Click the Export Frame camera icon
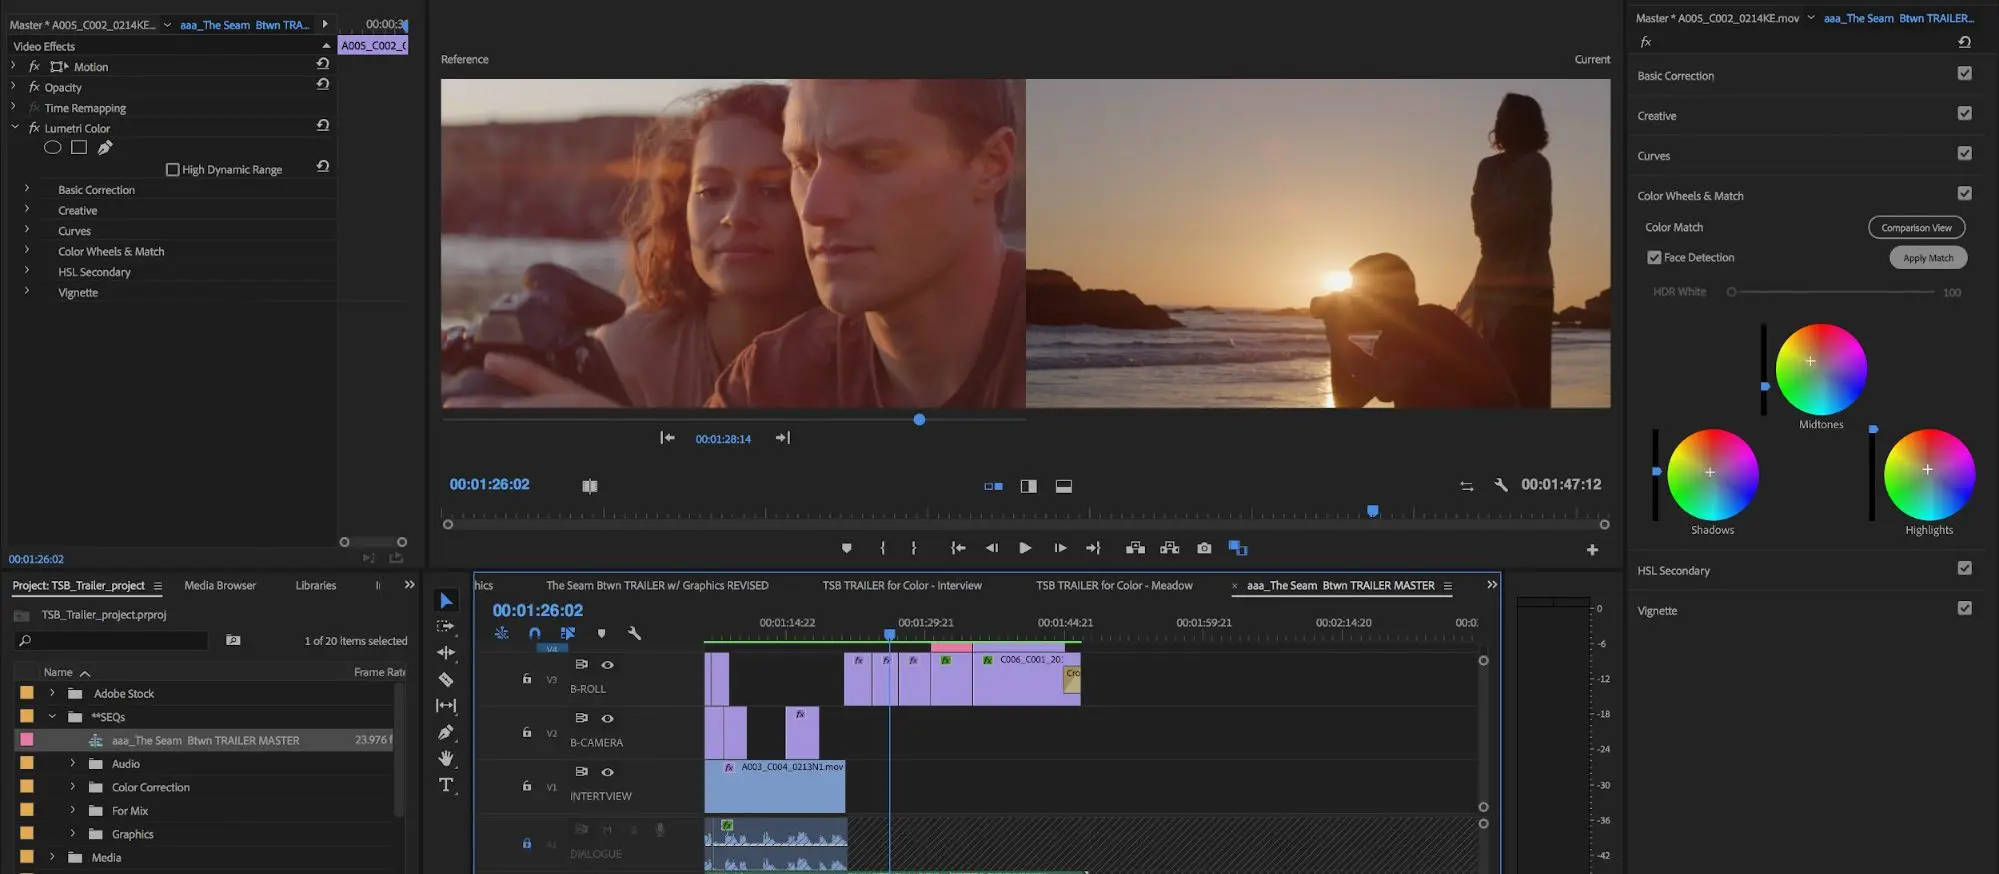 tap(1204, 548)
